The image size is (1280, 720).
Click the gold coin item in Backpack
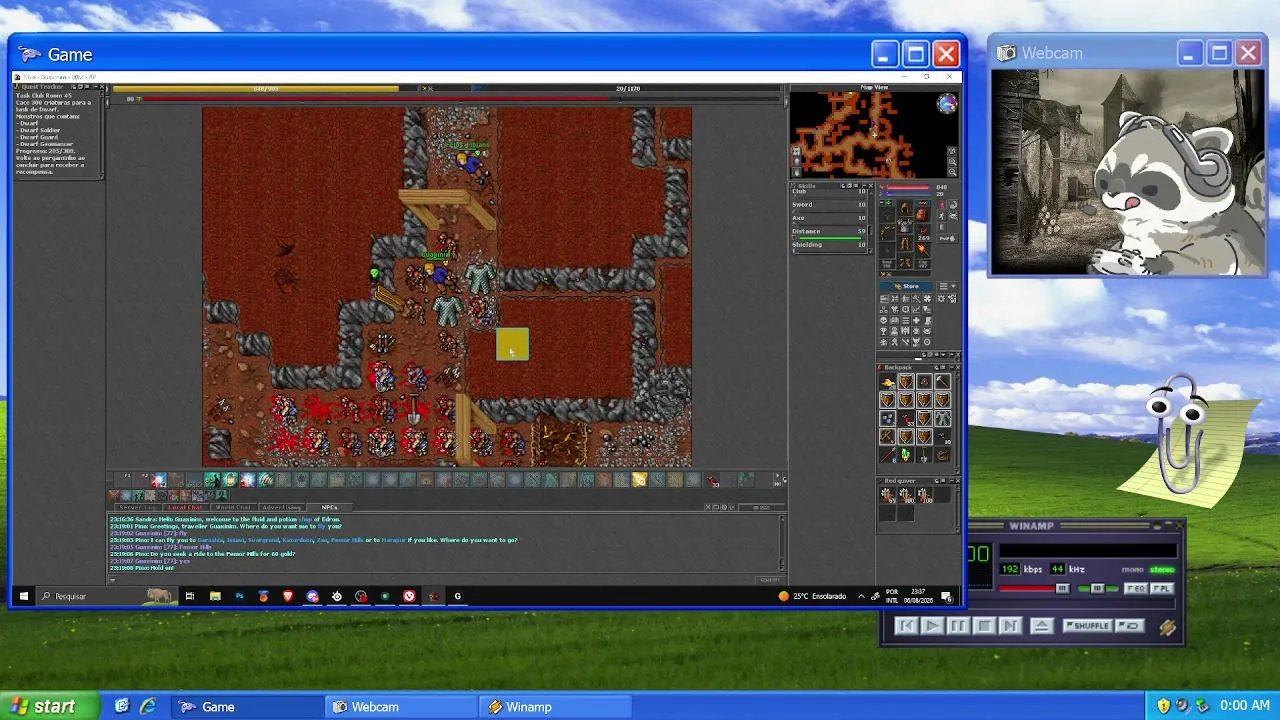point(888,382)
